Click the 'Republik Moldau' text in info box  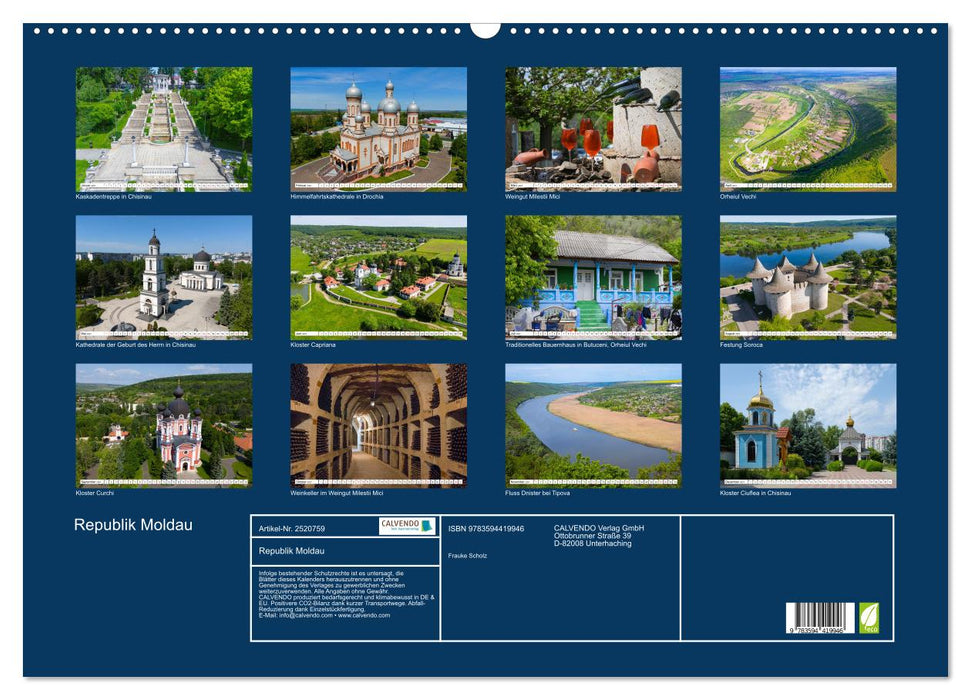[292, 551]
